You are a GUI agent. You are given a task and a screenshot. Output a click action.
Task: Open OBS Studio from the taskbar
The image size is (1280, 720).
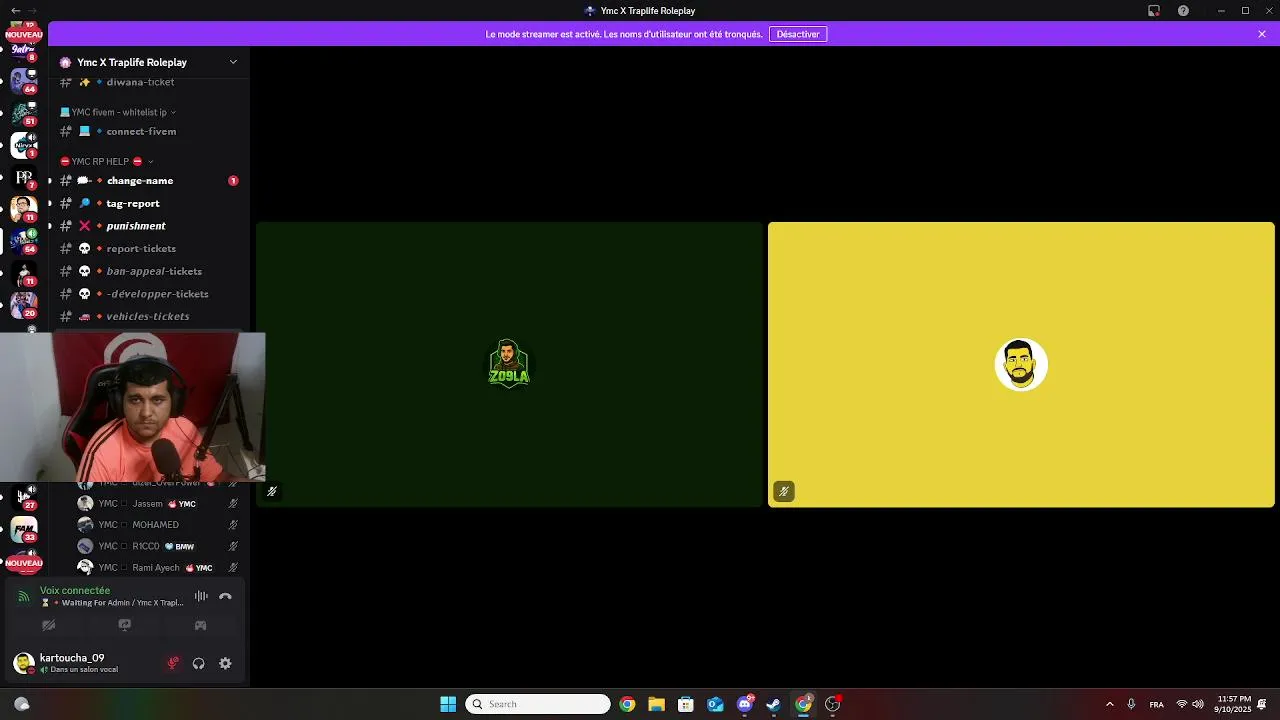(x=833, y=704)
